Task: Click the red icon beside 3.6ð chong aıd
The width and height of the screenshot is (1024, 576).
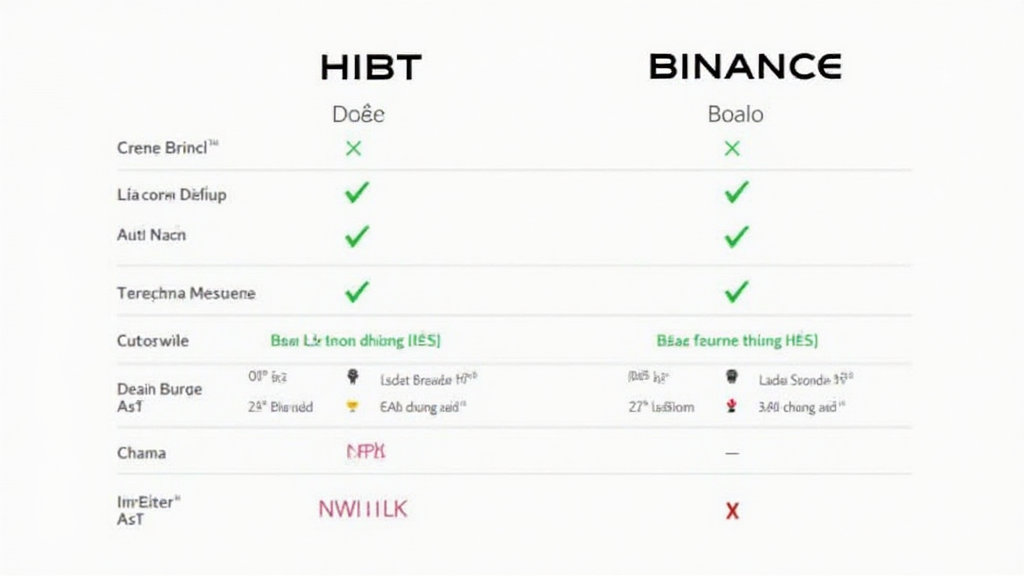Action: point(732,406)
